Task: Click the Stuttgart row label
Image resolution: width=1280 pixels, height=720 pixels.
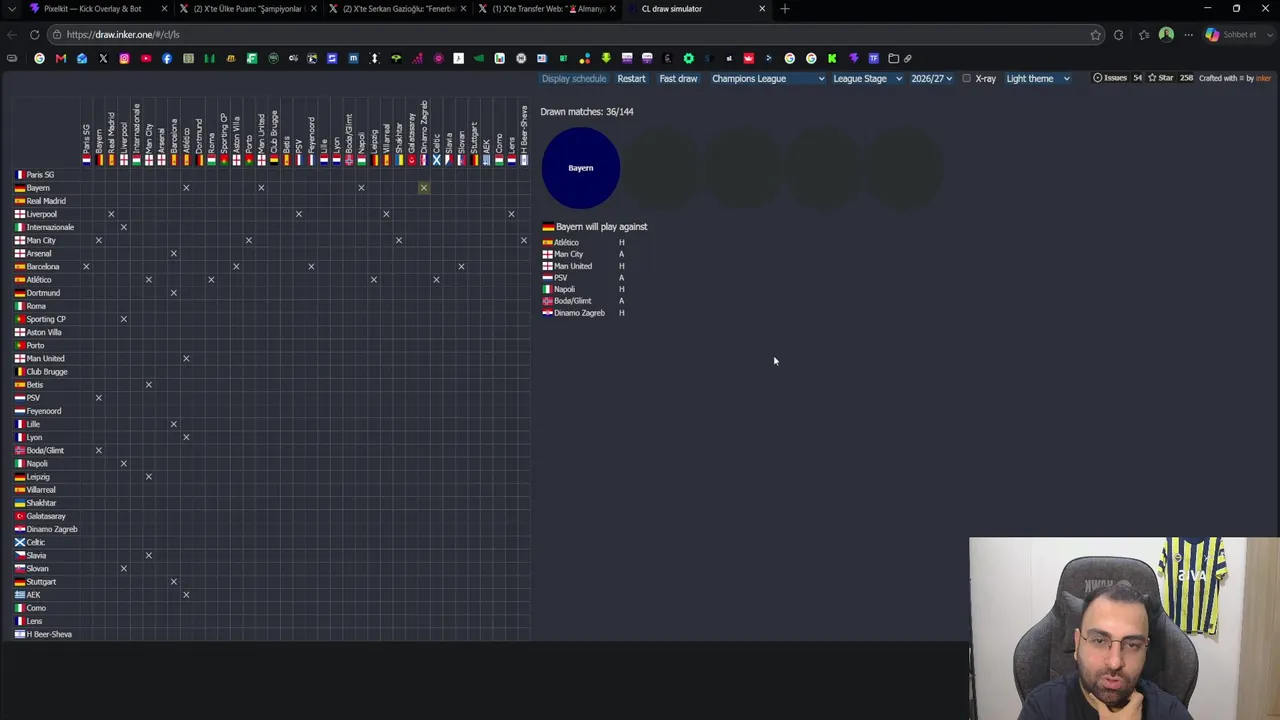Action: (36, 582)
